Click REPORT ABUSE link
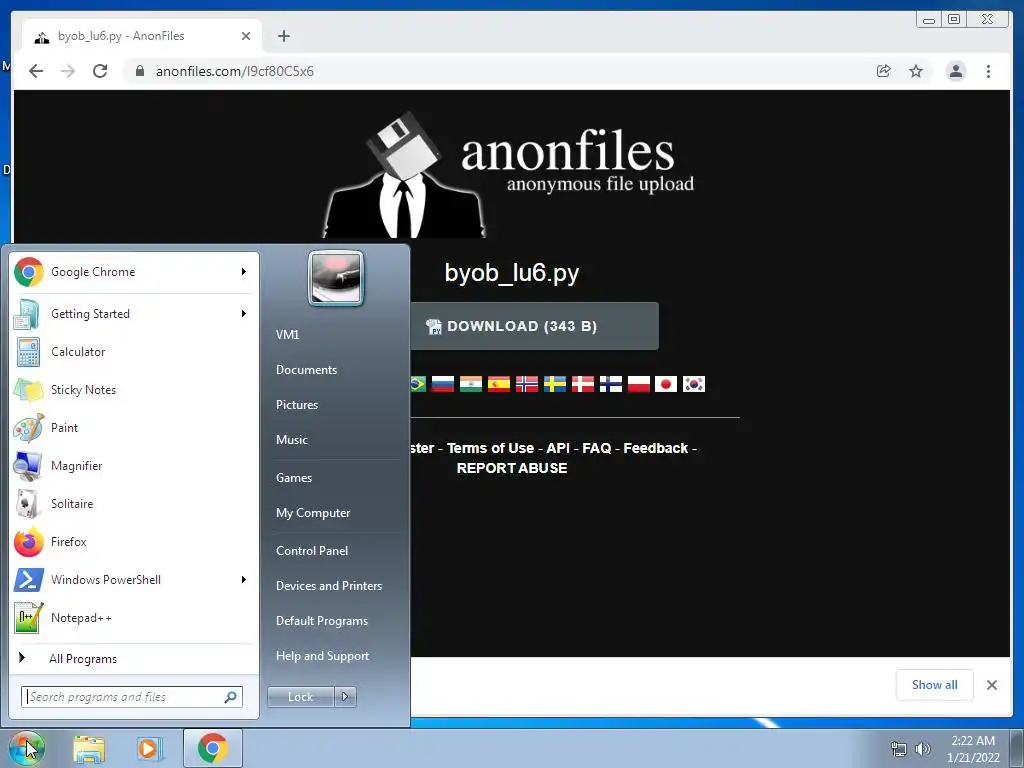 point(512,468)
